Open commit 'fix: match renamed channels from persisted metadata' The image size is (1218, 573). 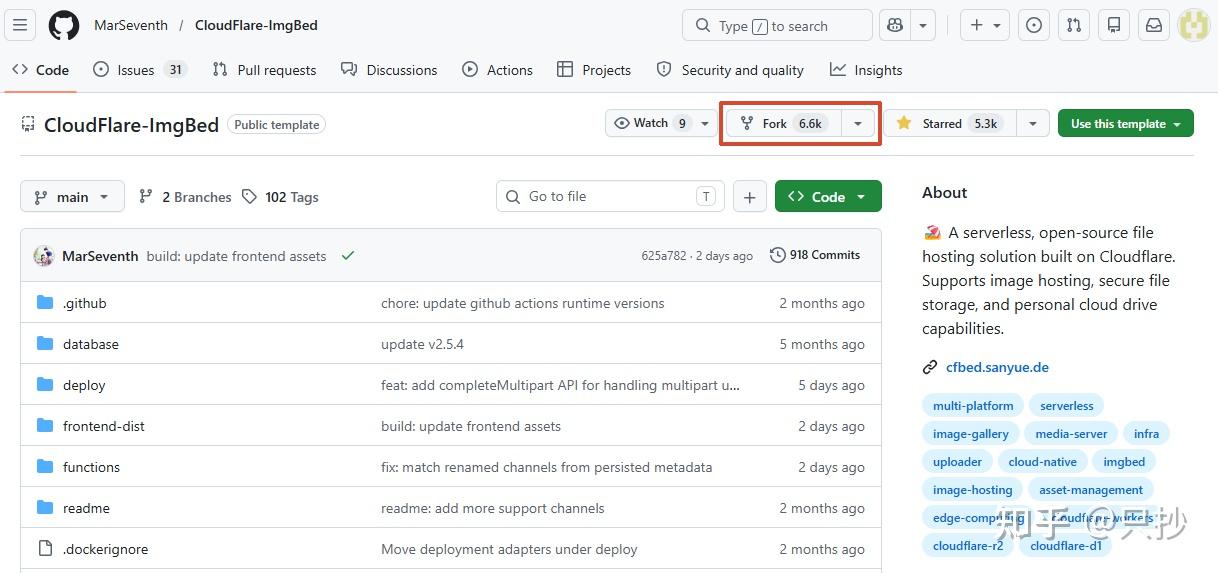(x=546, y=467)
